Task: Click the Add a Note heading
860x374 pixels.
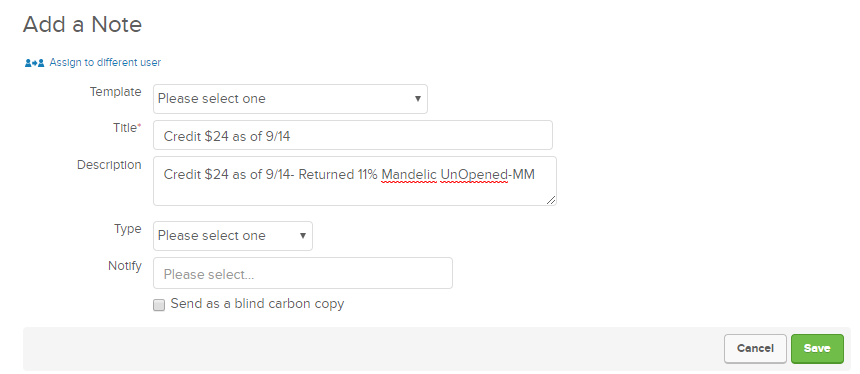Action: [x=82, y=25]
